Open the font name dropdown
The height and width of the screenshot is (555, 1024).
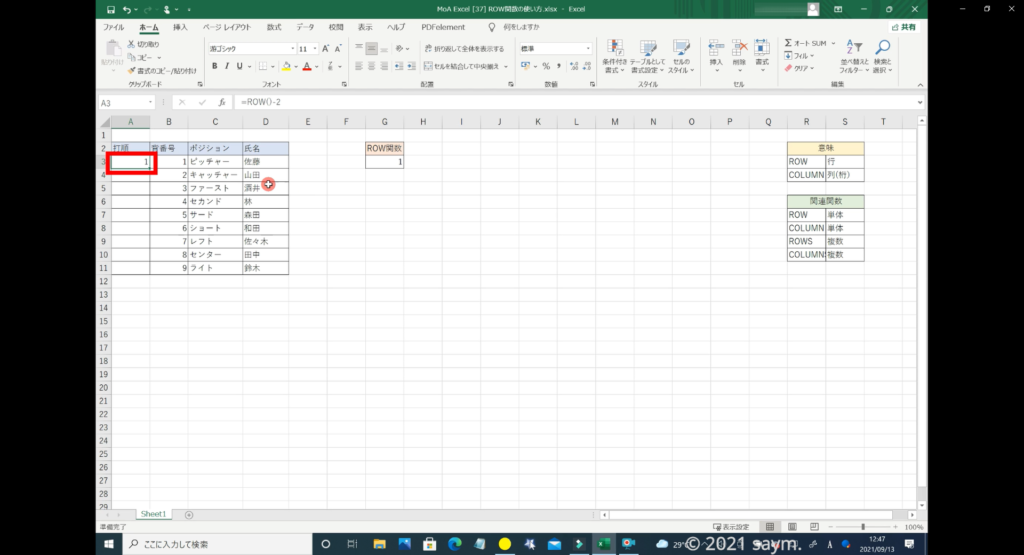[292, 48]
